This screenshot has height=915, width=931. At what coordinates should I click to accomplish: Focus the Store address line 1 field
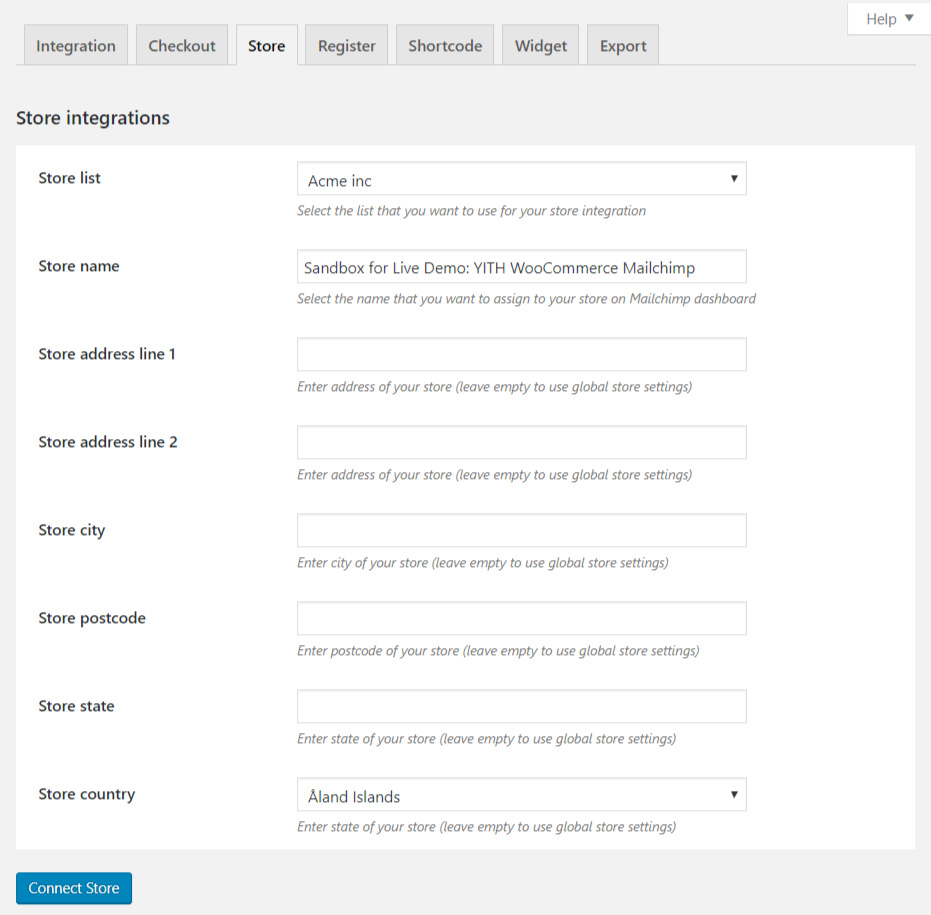[x=521, y=355]
